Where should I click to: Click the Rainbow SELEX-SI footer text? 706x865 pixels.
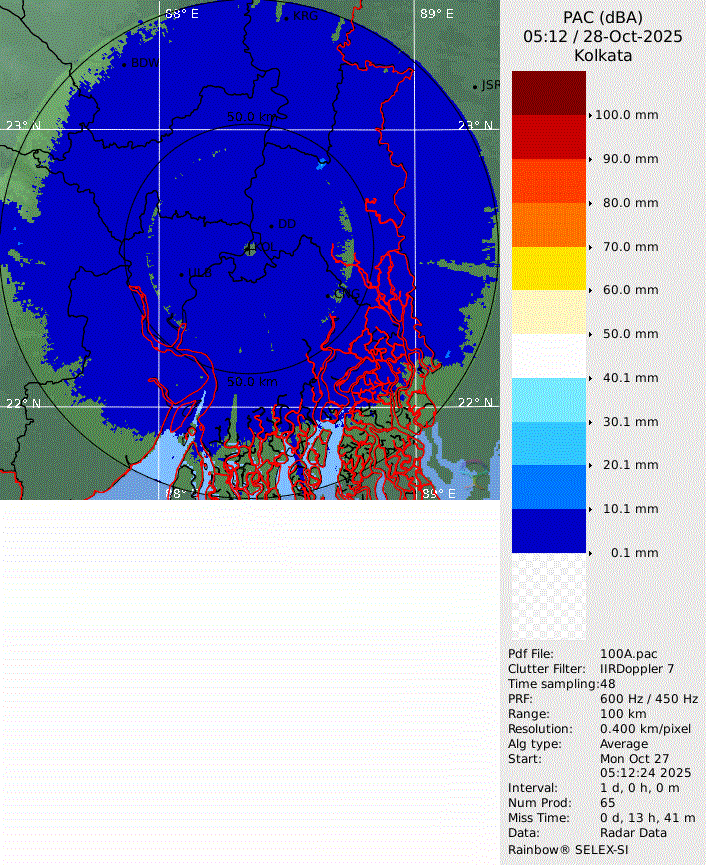click(567, 848)
